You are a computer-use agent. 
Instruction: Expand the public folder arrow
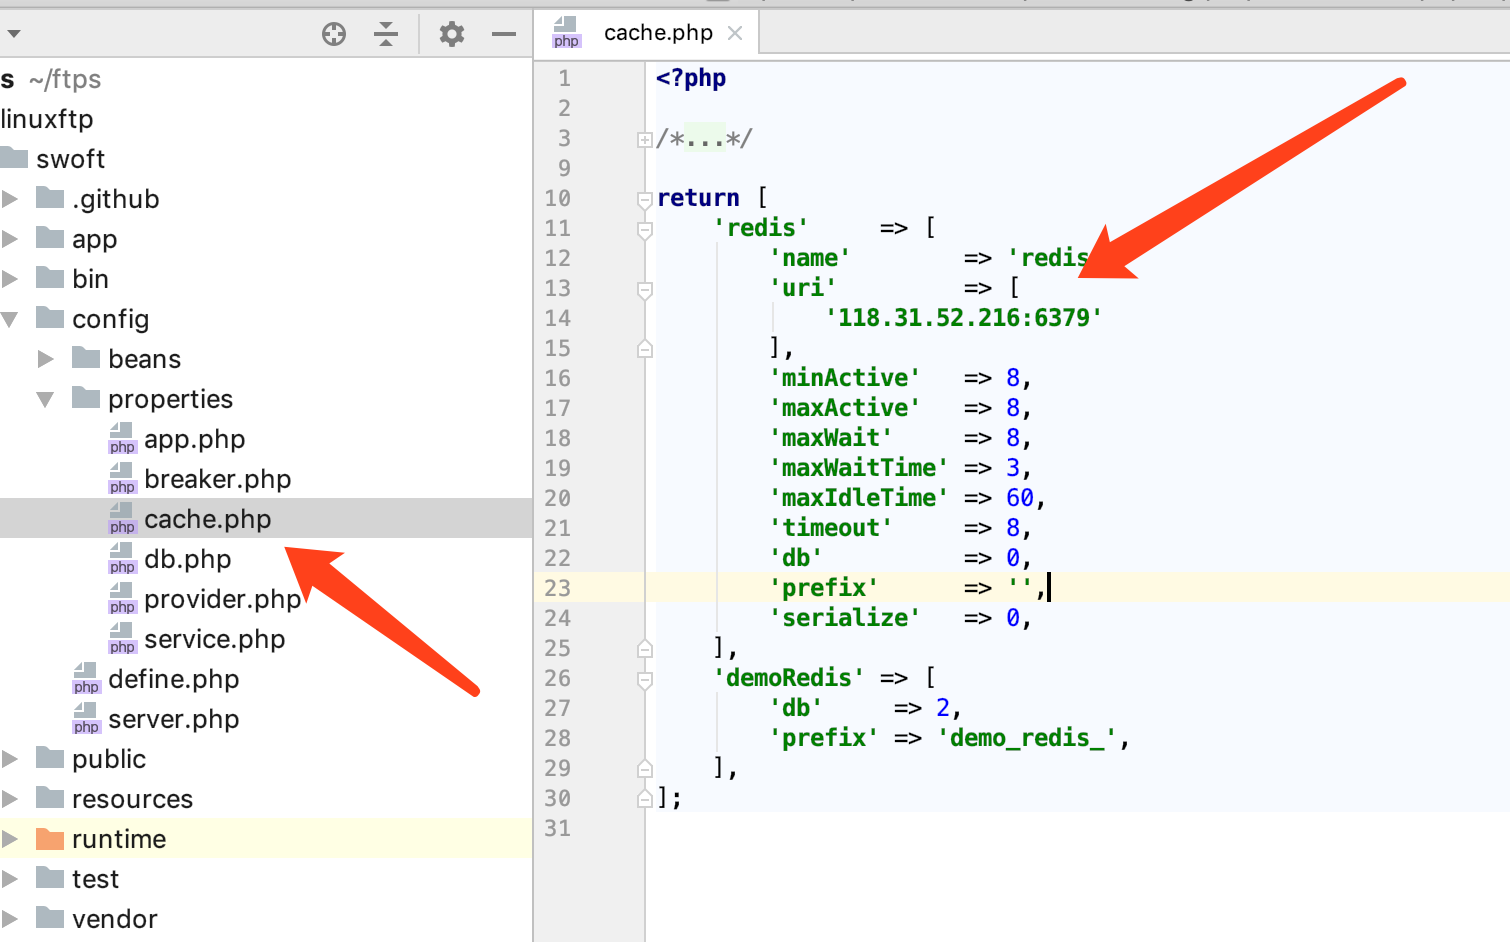click(x=10, y=759)
